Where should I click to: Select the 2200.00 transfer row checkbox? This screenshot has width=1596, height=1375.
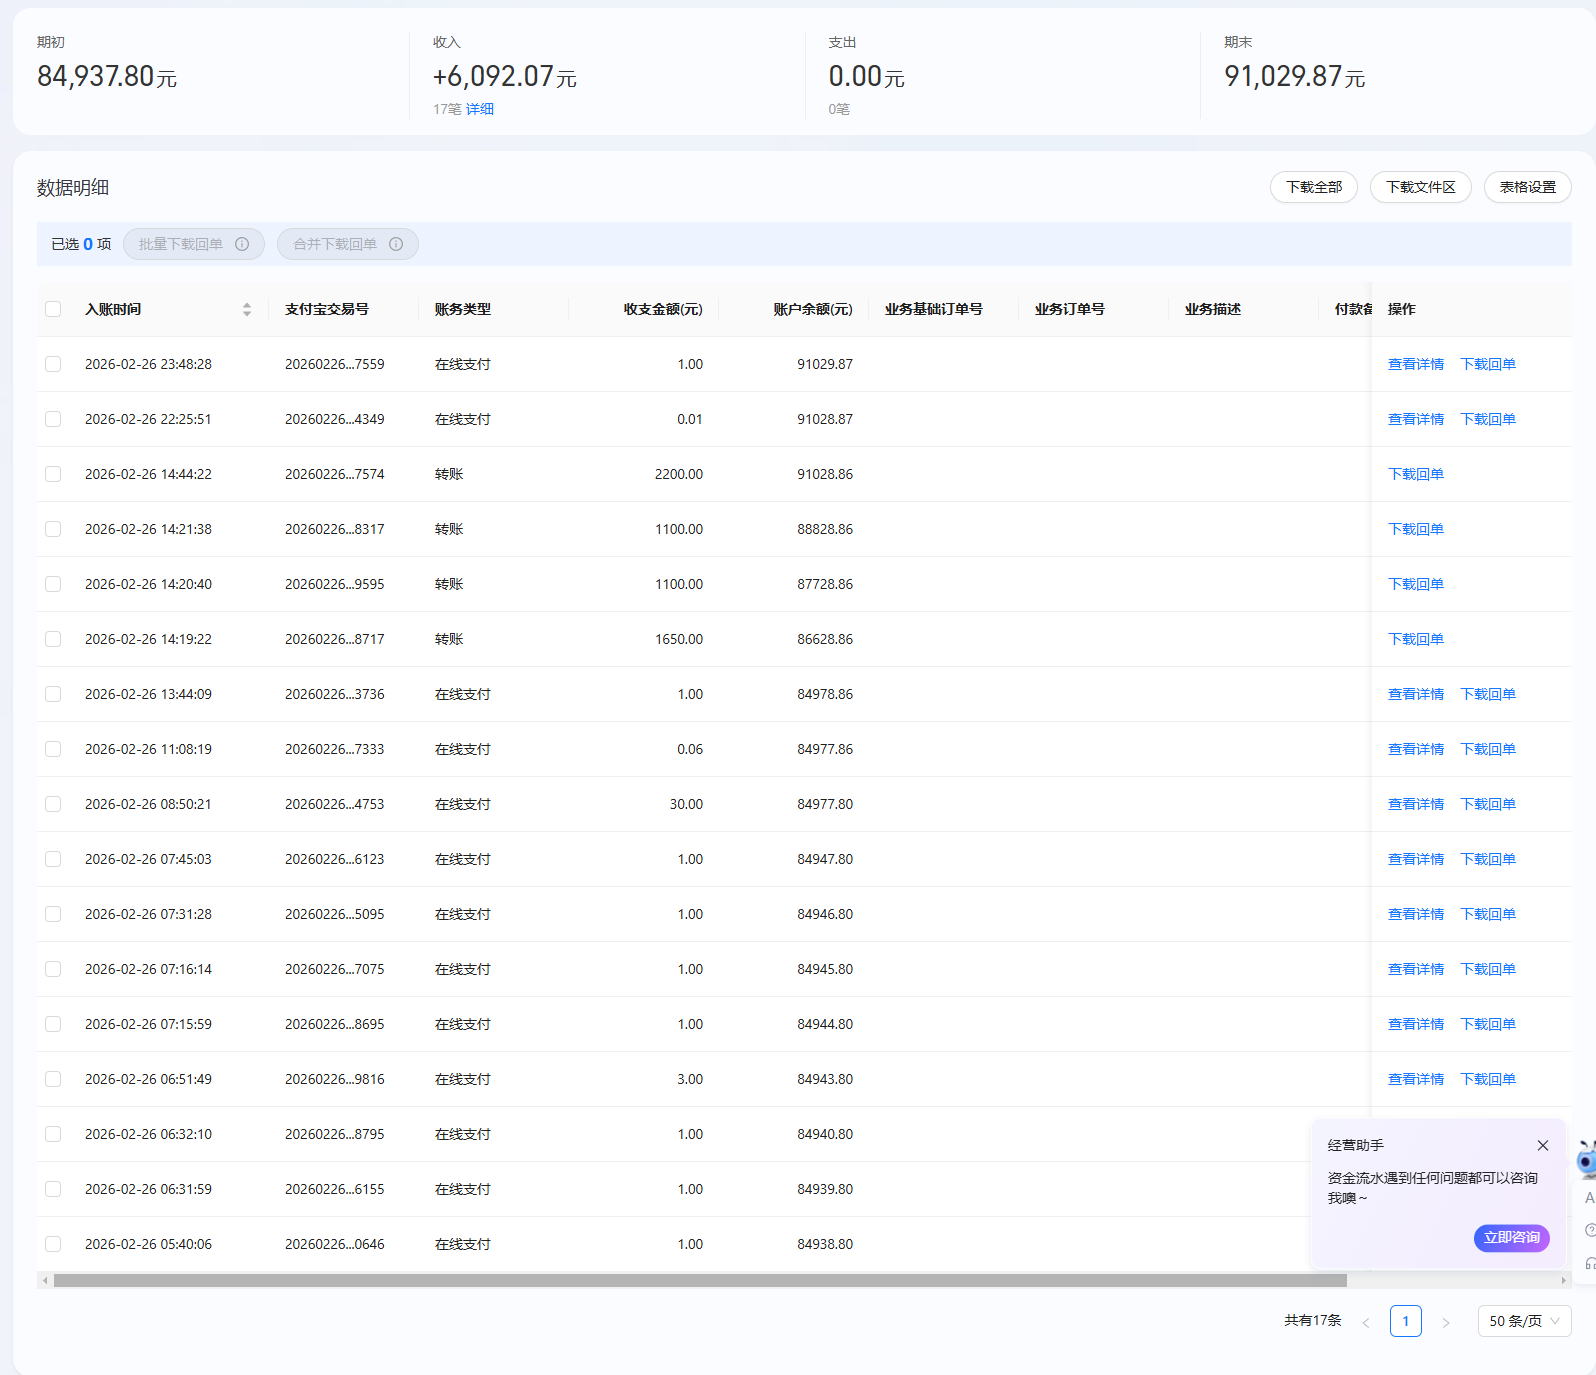pos(53,474)
